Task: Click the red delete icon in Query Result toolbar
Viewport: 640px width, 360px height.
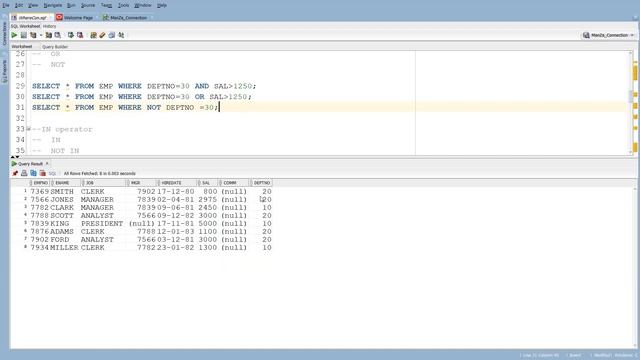Action: tap(42, 173)
